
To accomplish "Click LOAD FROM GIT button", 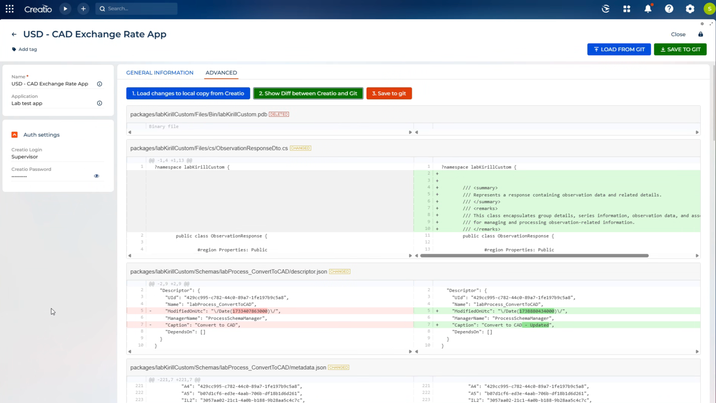I will tap(619, 49).
